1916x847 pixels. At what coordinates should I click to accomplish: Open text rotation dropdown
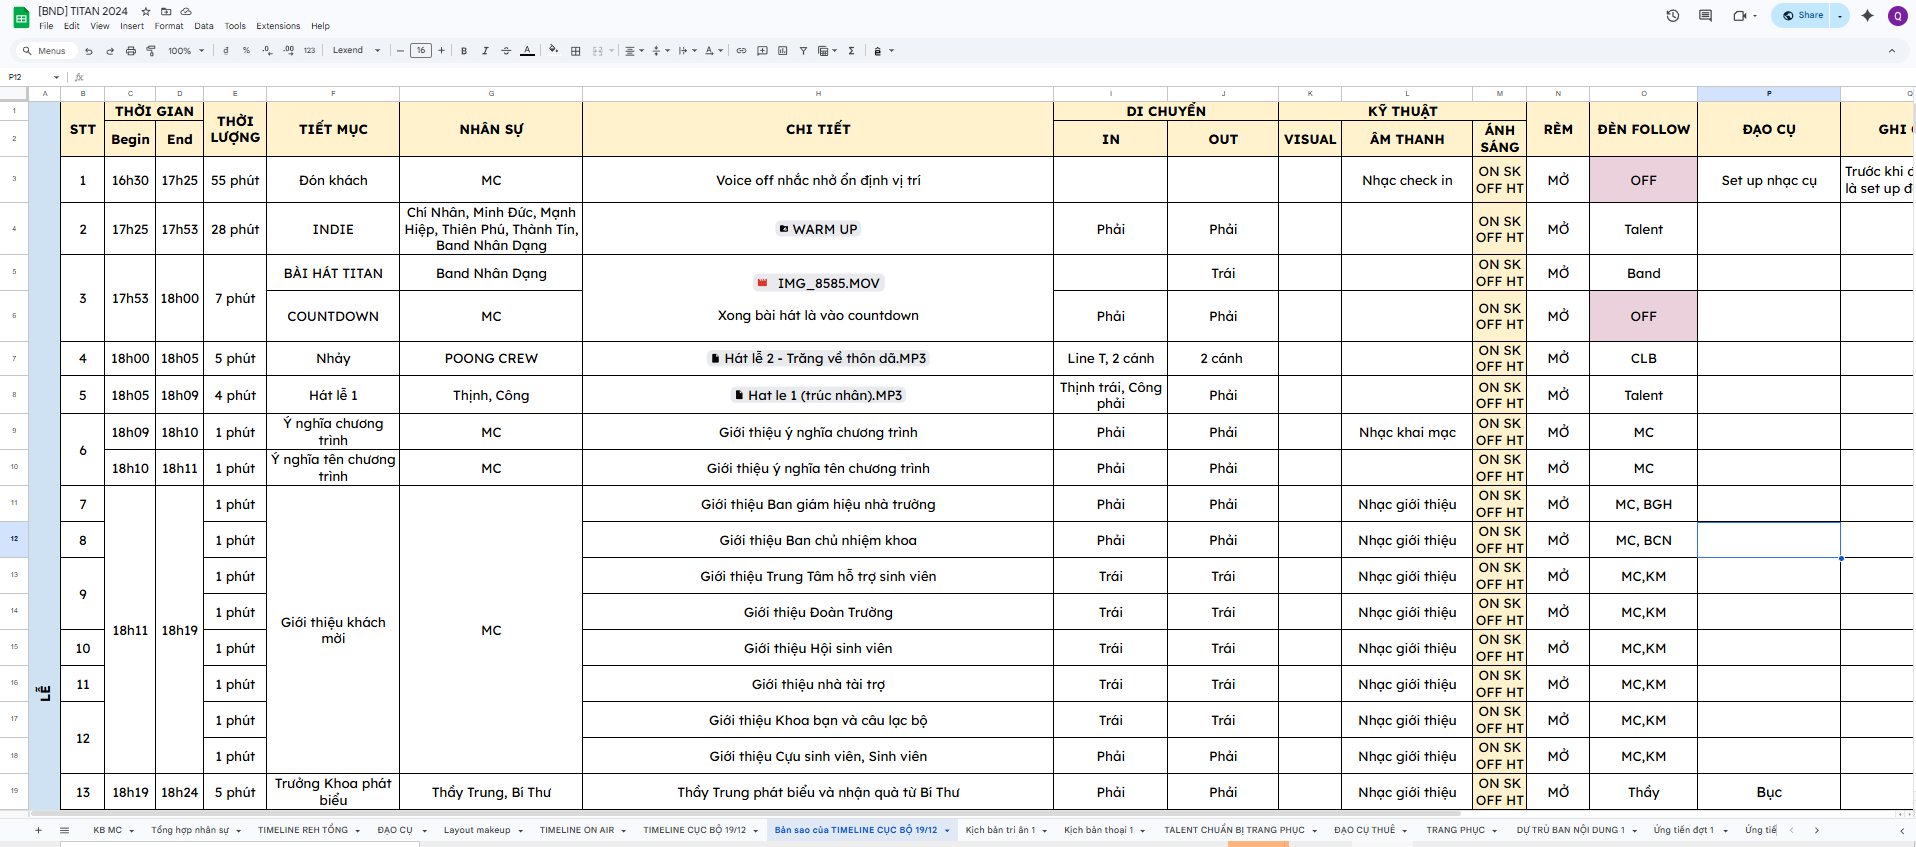pos(713,51)
